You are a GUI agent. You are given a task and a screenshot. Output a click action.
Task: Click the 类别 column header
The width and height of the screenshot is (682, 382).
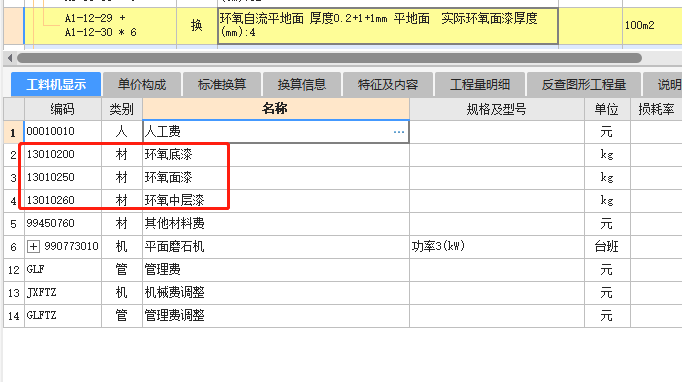coord(122,109)
